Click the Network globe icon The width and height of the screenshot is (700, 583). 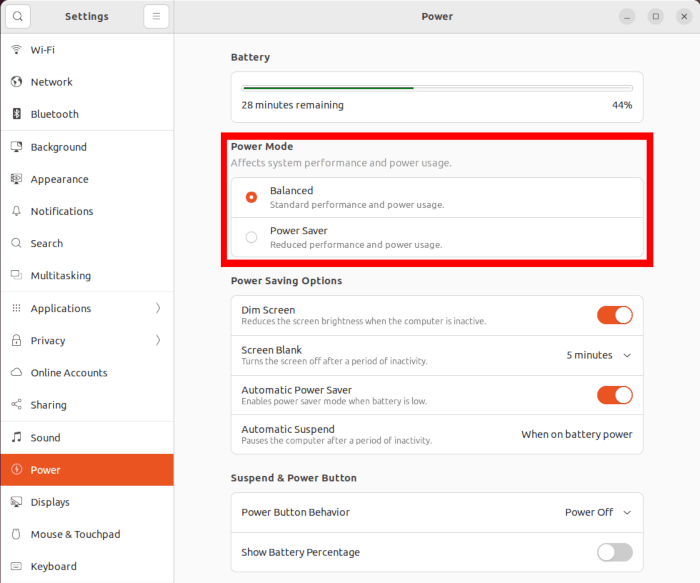pyautogui.click(x=17, y=82)
